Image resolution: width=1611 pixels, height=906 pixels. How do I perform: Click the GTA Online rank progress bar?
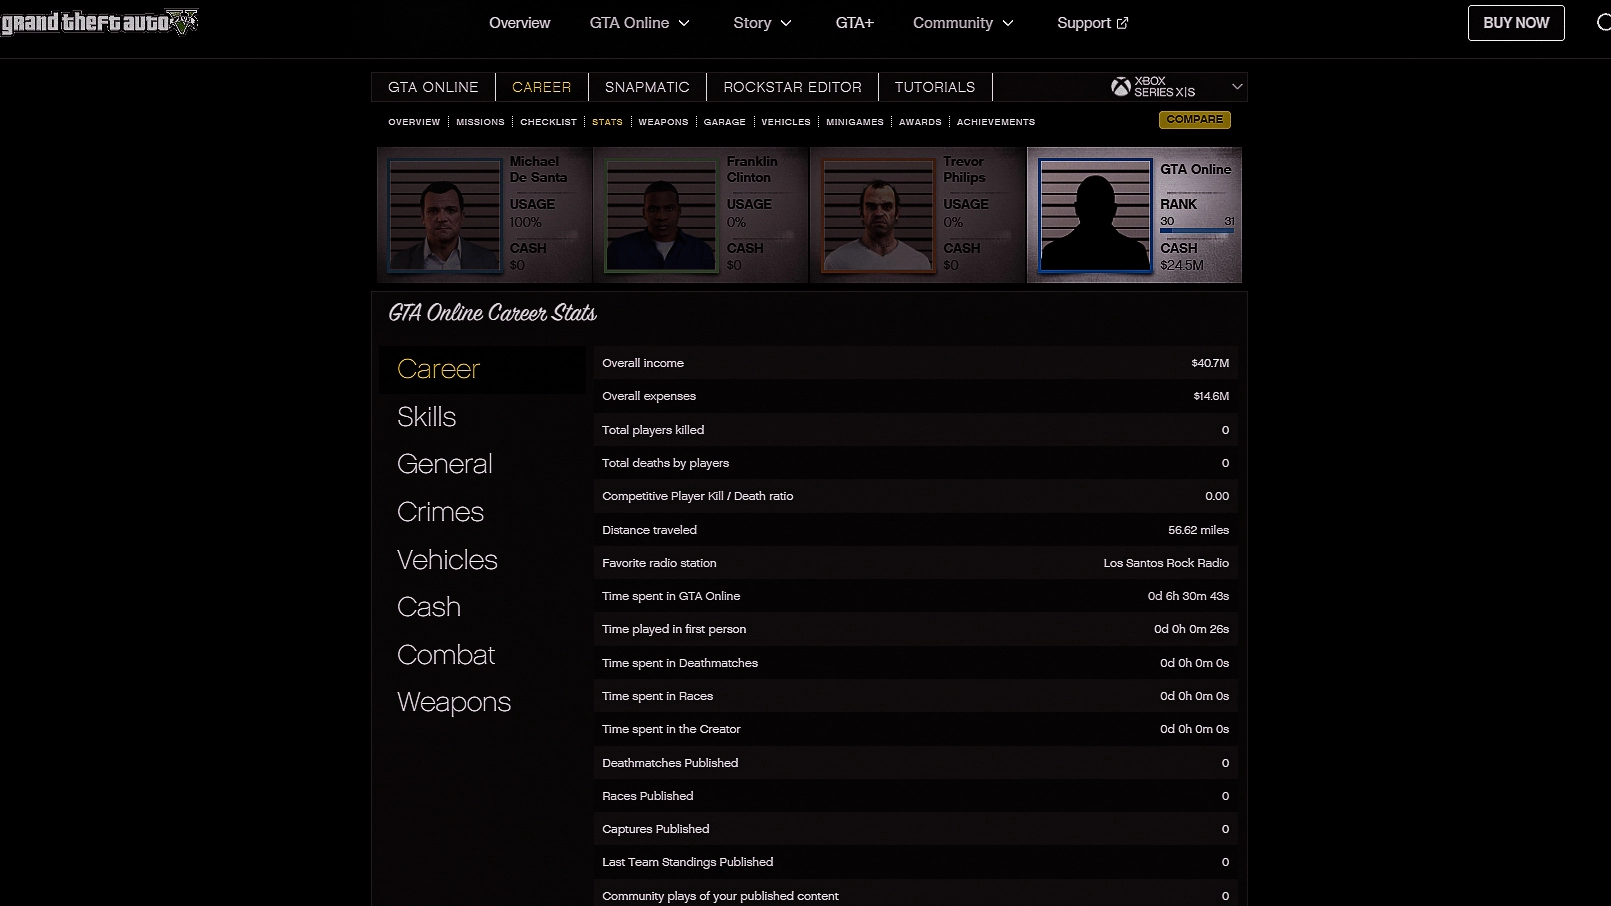pyautogui.click(x=1197, y=231)
